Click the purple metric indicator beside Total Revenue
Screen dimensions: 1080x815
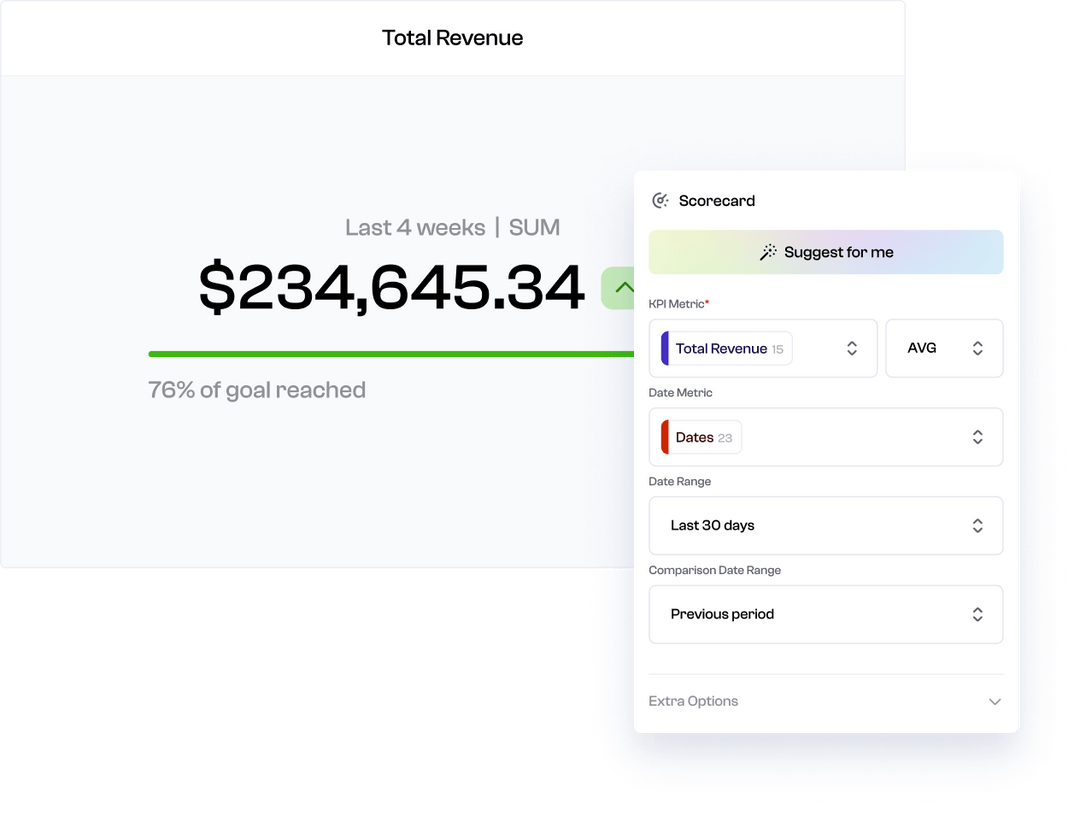coord(664,348)
